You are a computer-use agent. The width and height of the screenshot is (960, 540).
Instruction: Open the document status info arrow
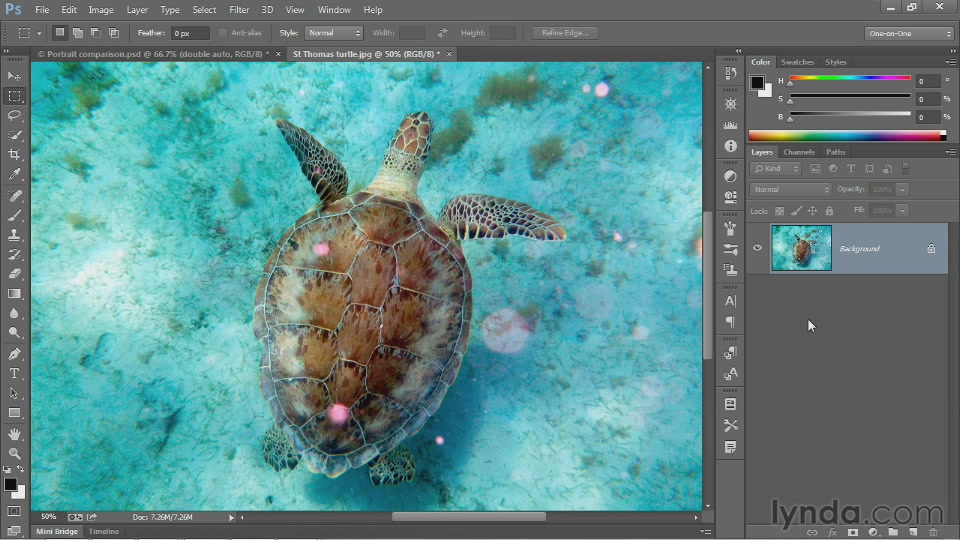pos(231,517)
